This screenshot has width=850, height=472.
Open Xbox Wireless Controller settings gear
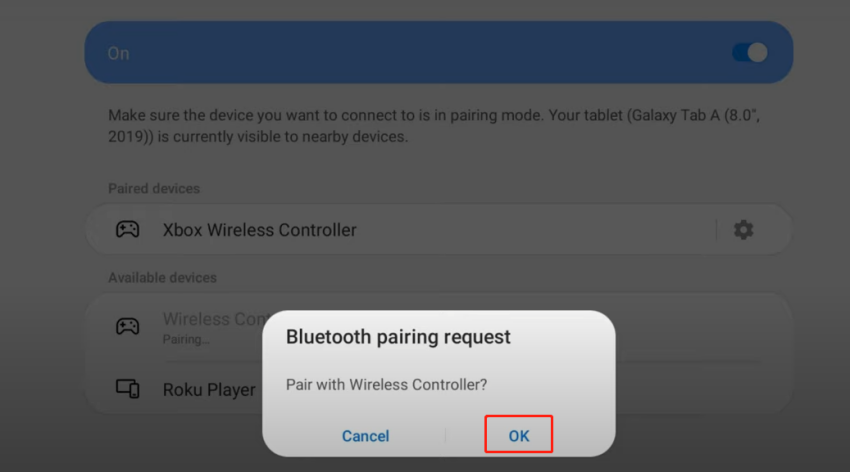click(743, 230)
